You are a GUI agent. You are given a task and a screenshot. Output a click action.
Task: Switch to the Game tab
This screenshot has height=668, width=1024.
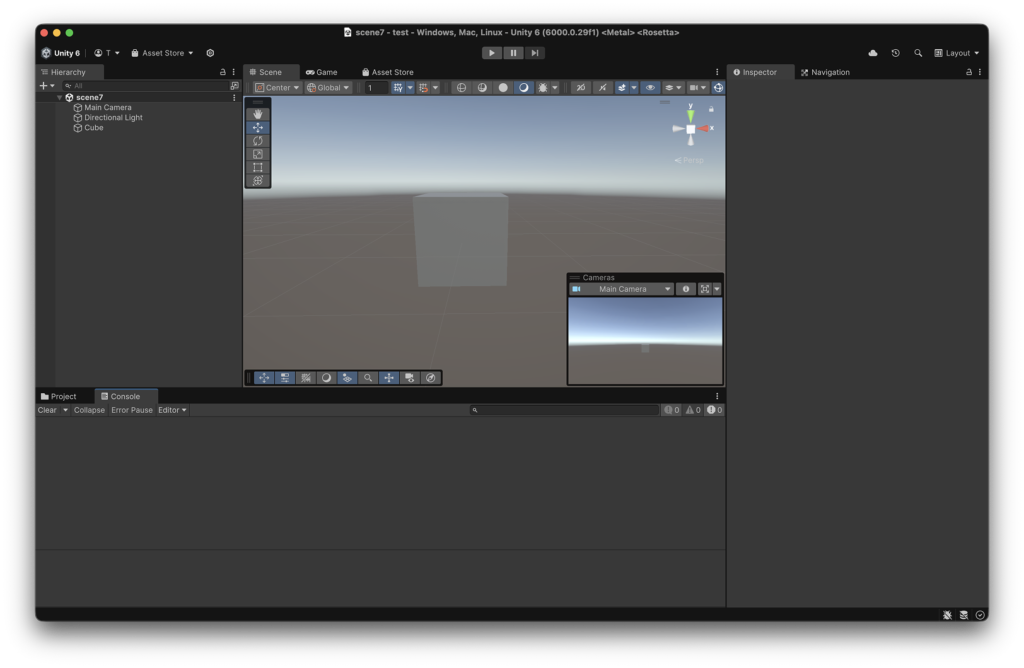(x=322, y=72)
